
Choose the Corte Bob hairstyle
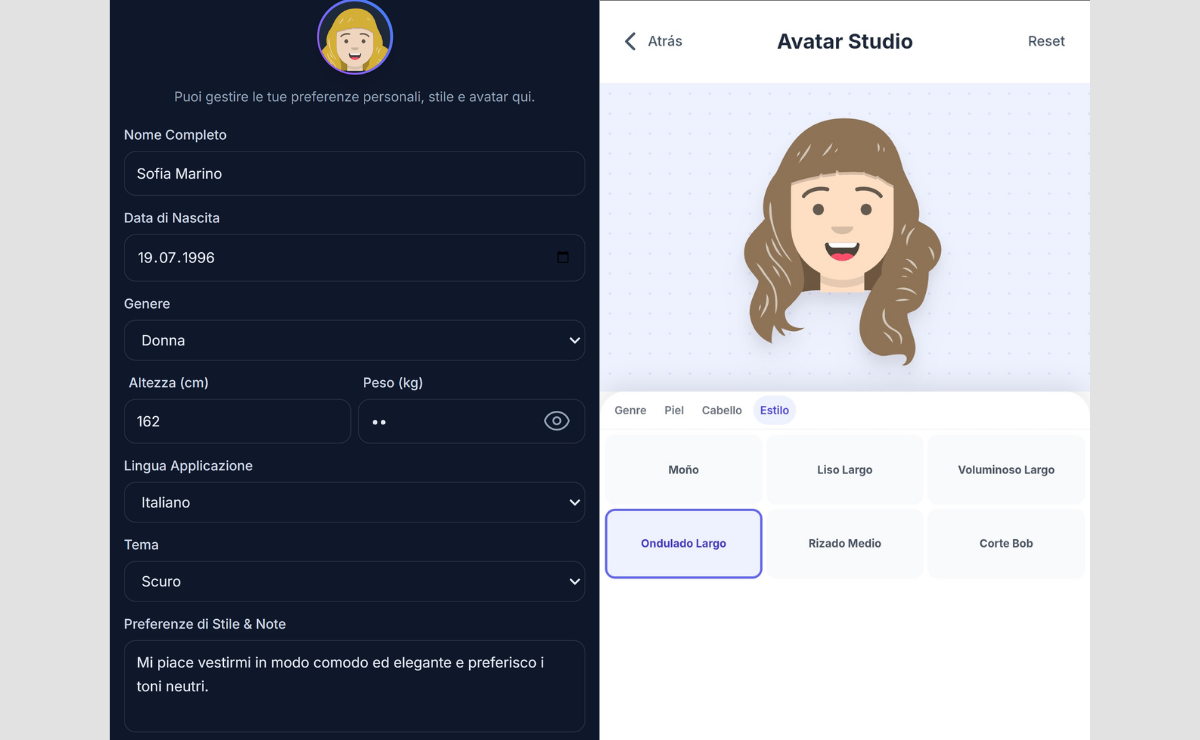(x=1006, y=544)
